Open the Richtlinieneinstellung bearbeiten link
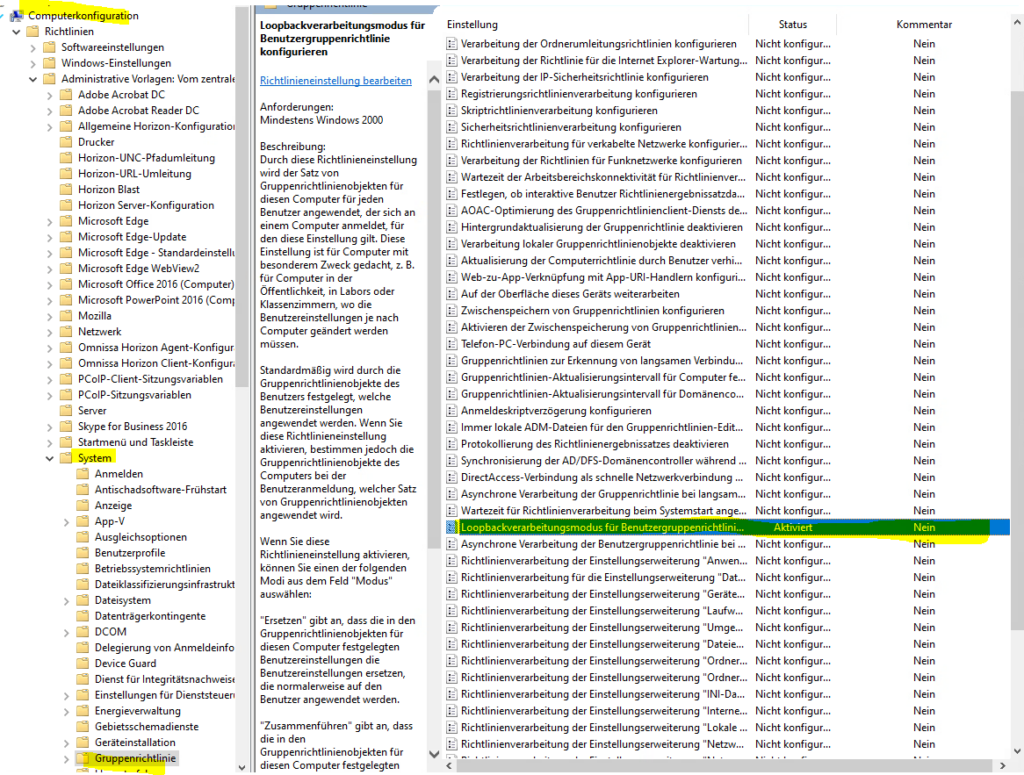This screenshot has height=775, width=1024. (x=335, y=81)
